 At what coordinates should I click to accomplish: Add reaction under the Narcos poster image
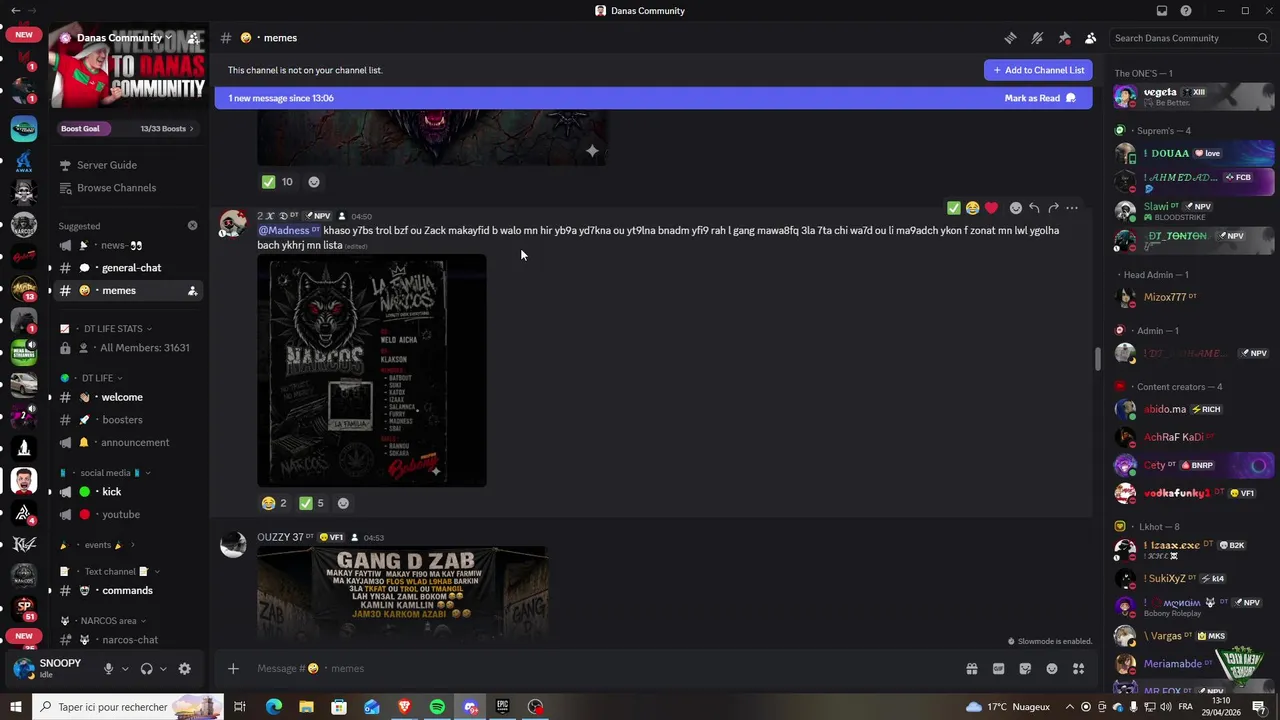(x=343, y=503)
